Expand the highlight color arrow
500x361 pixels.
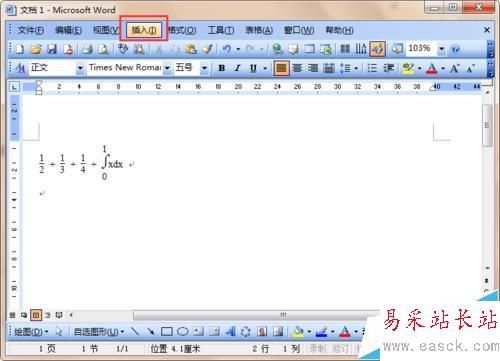point(419,68)
